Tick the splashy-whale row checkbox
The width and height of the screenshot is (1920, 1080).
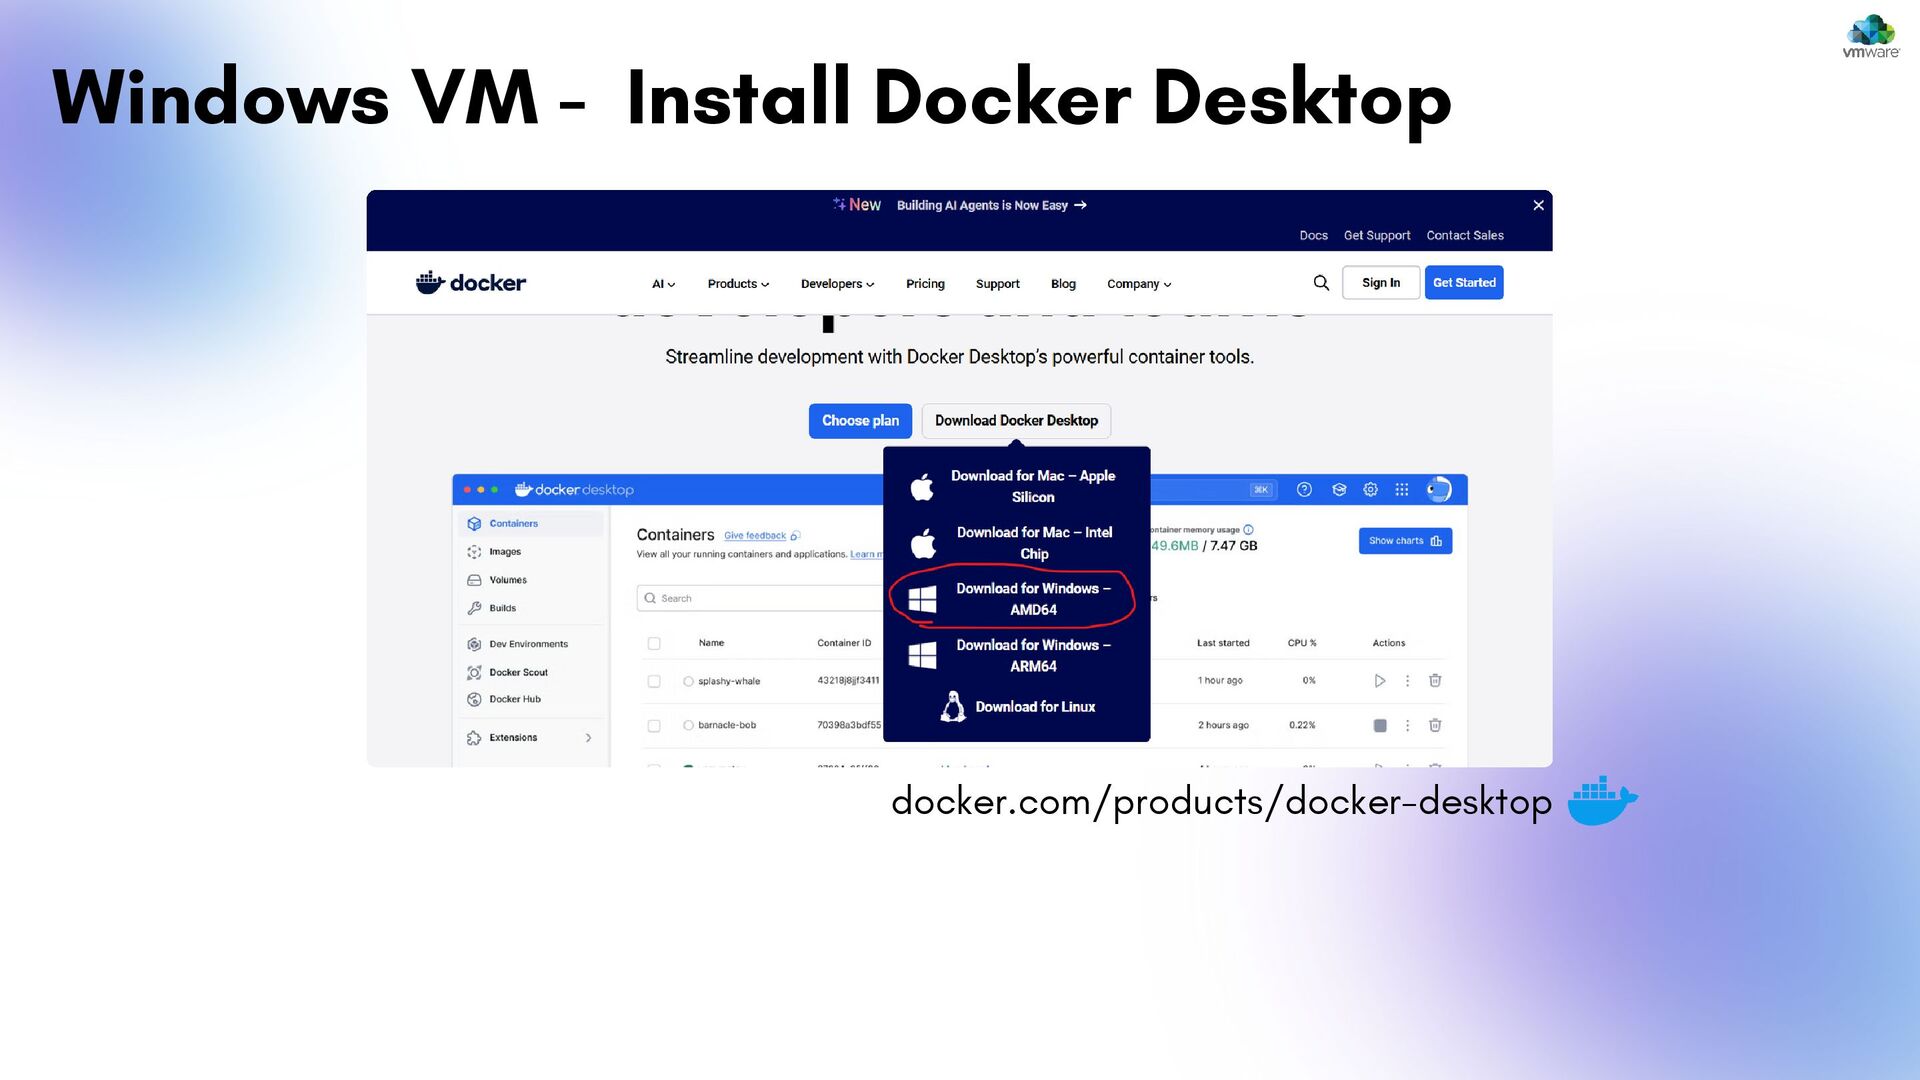point(654,681)
